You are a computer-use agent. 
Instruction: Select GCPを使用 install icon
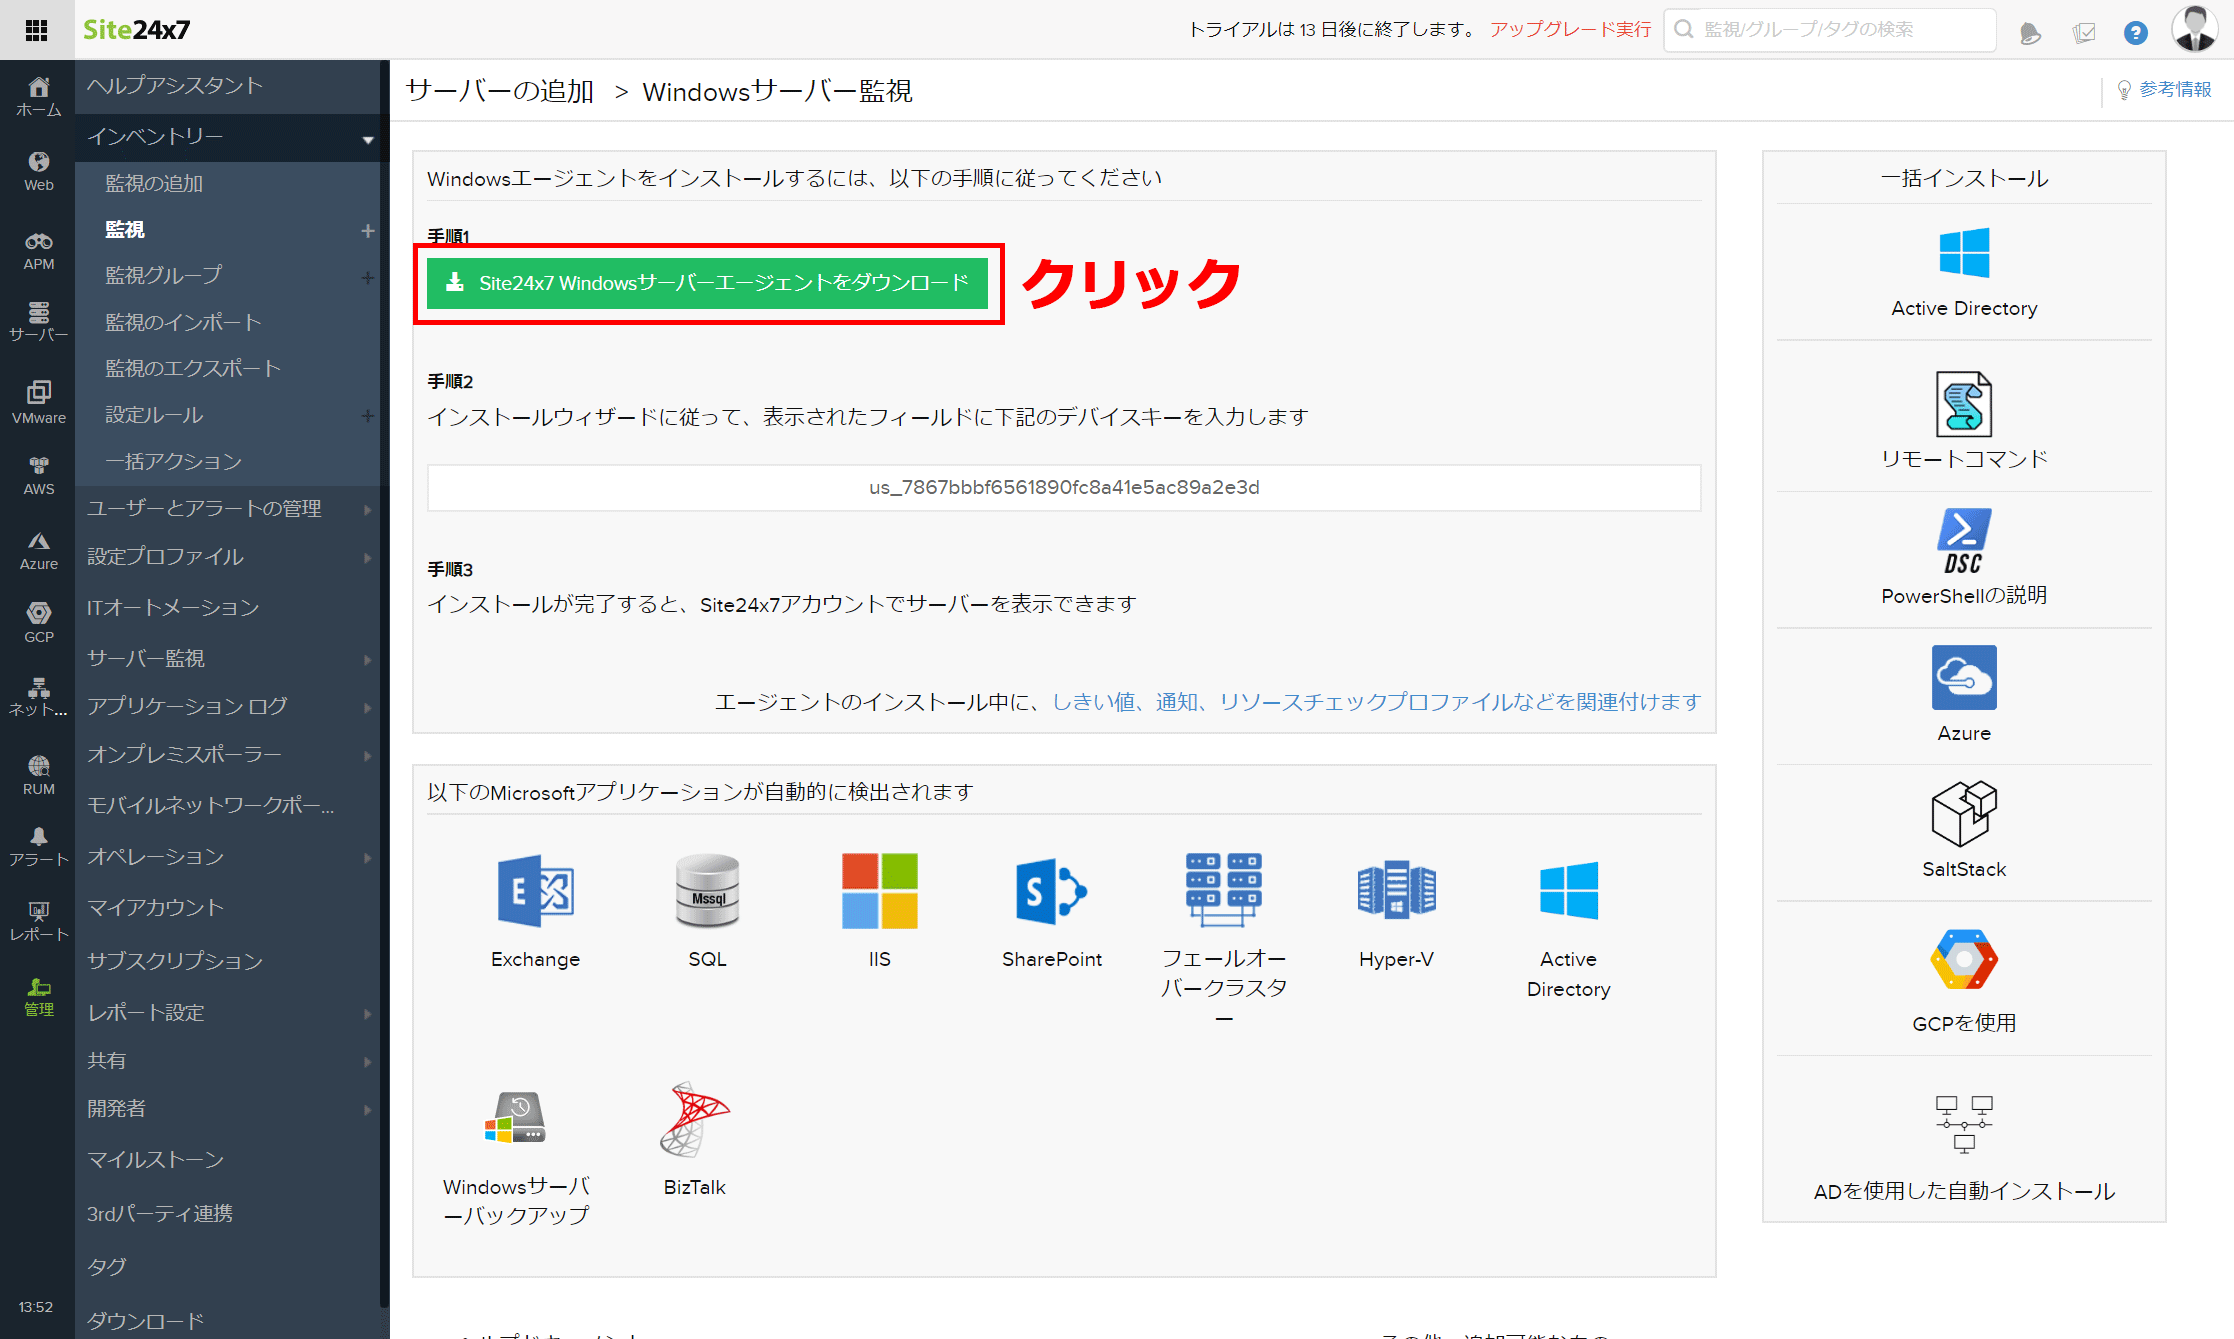click(1964, 960)
